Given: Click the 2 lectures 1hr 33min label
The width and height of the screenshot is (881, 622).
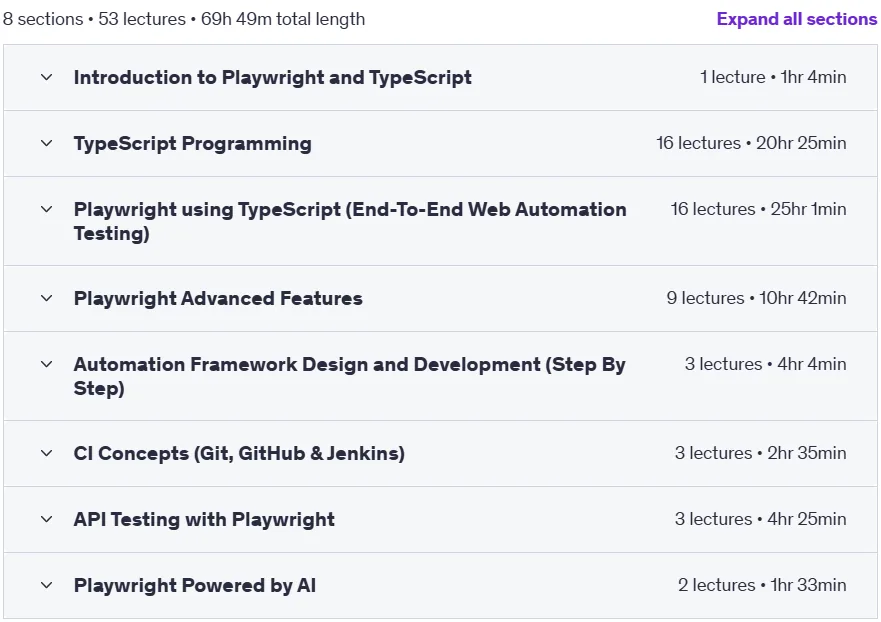Looking at the screenshot, I should [x=762, y=585].
